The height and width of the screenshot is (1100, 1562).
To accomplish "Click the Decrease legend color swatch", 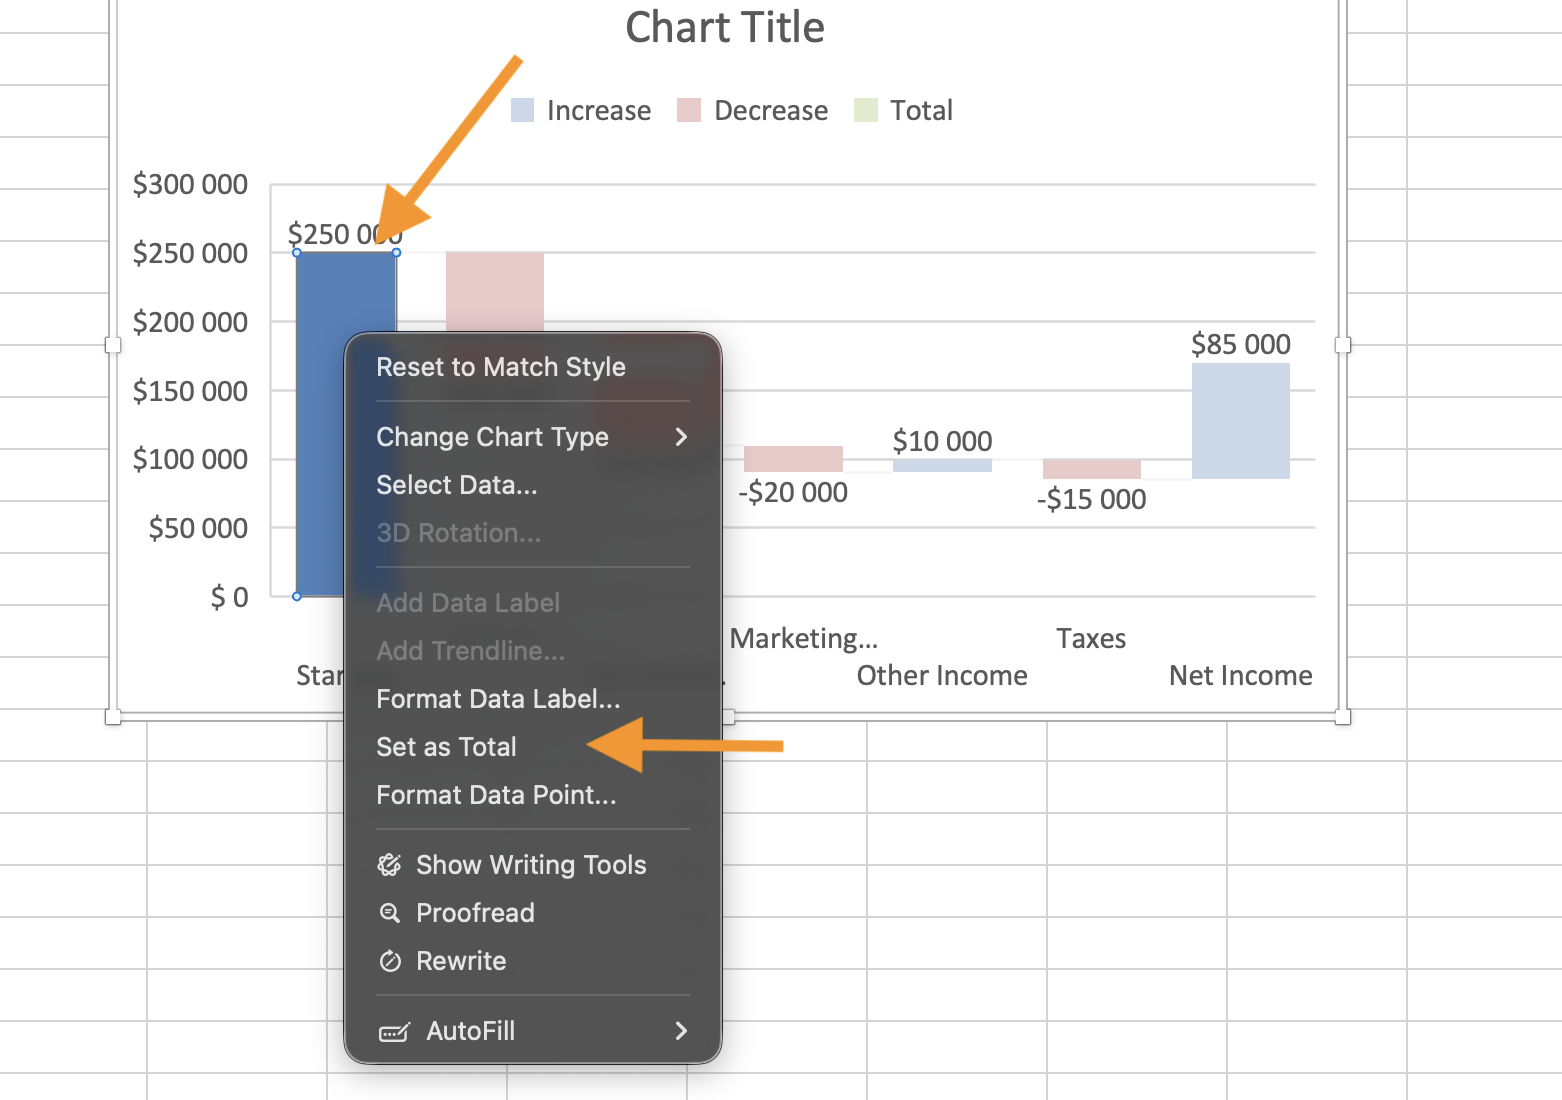I will point(689,110).
